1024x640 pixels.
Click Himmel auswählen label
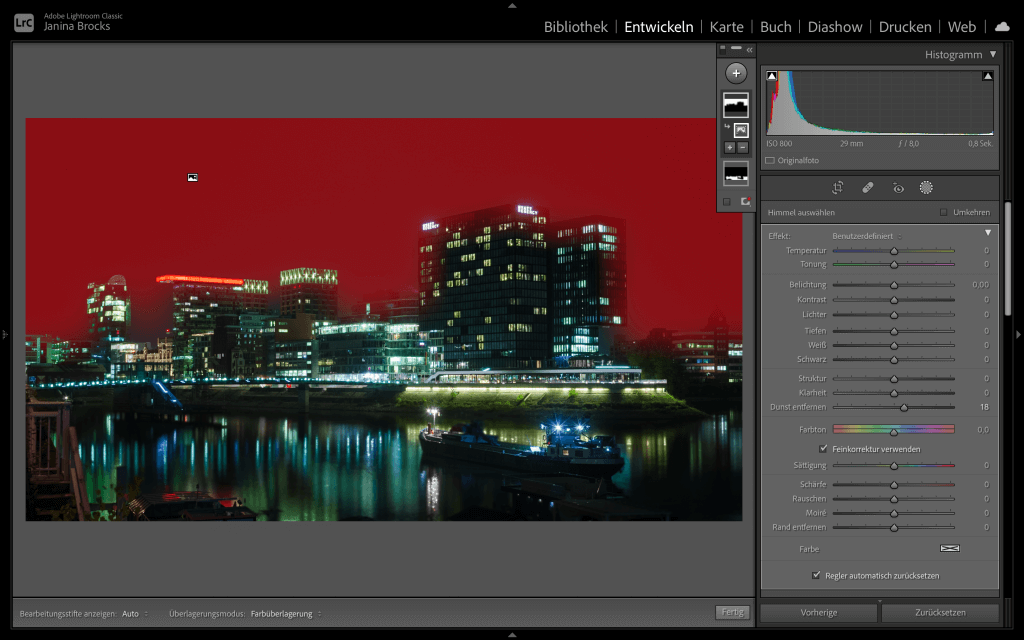pyautogui.click(x=801, y=212)
